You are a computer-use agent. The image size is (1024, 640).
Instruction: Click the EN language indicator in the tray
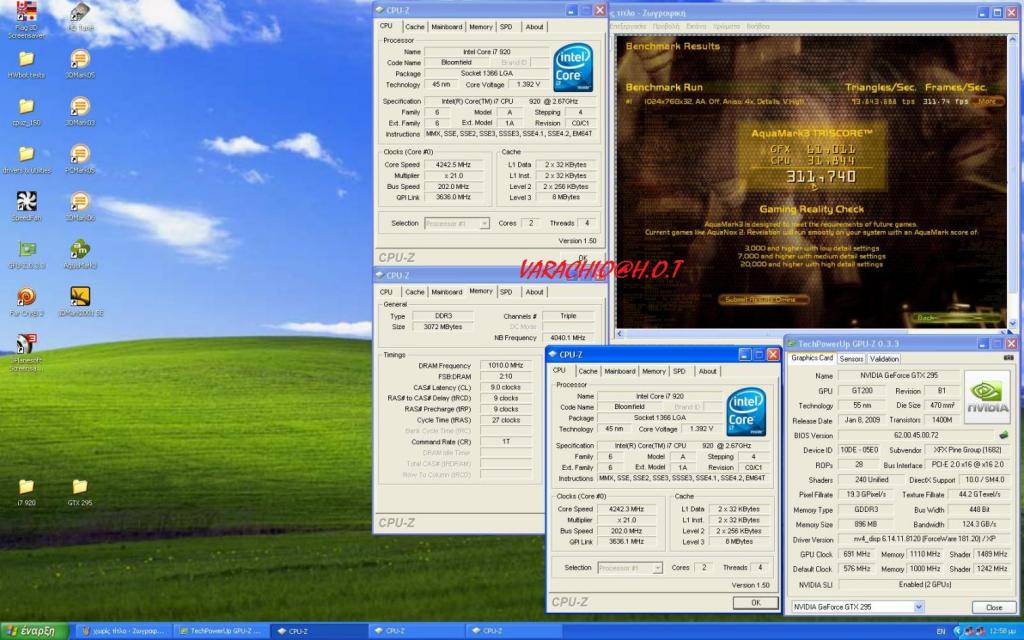(x=940, y=632)
